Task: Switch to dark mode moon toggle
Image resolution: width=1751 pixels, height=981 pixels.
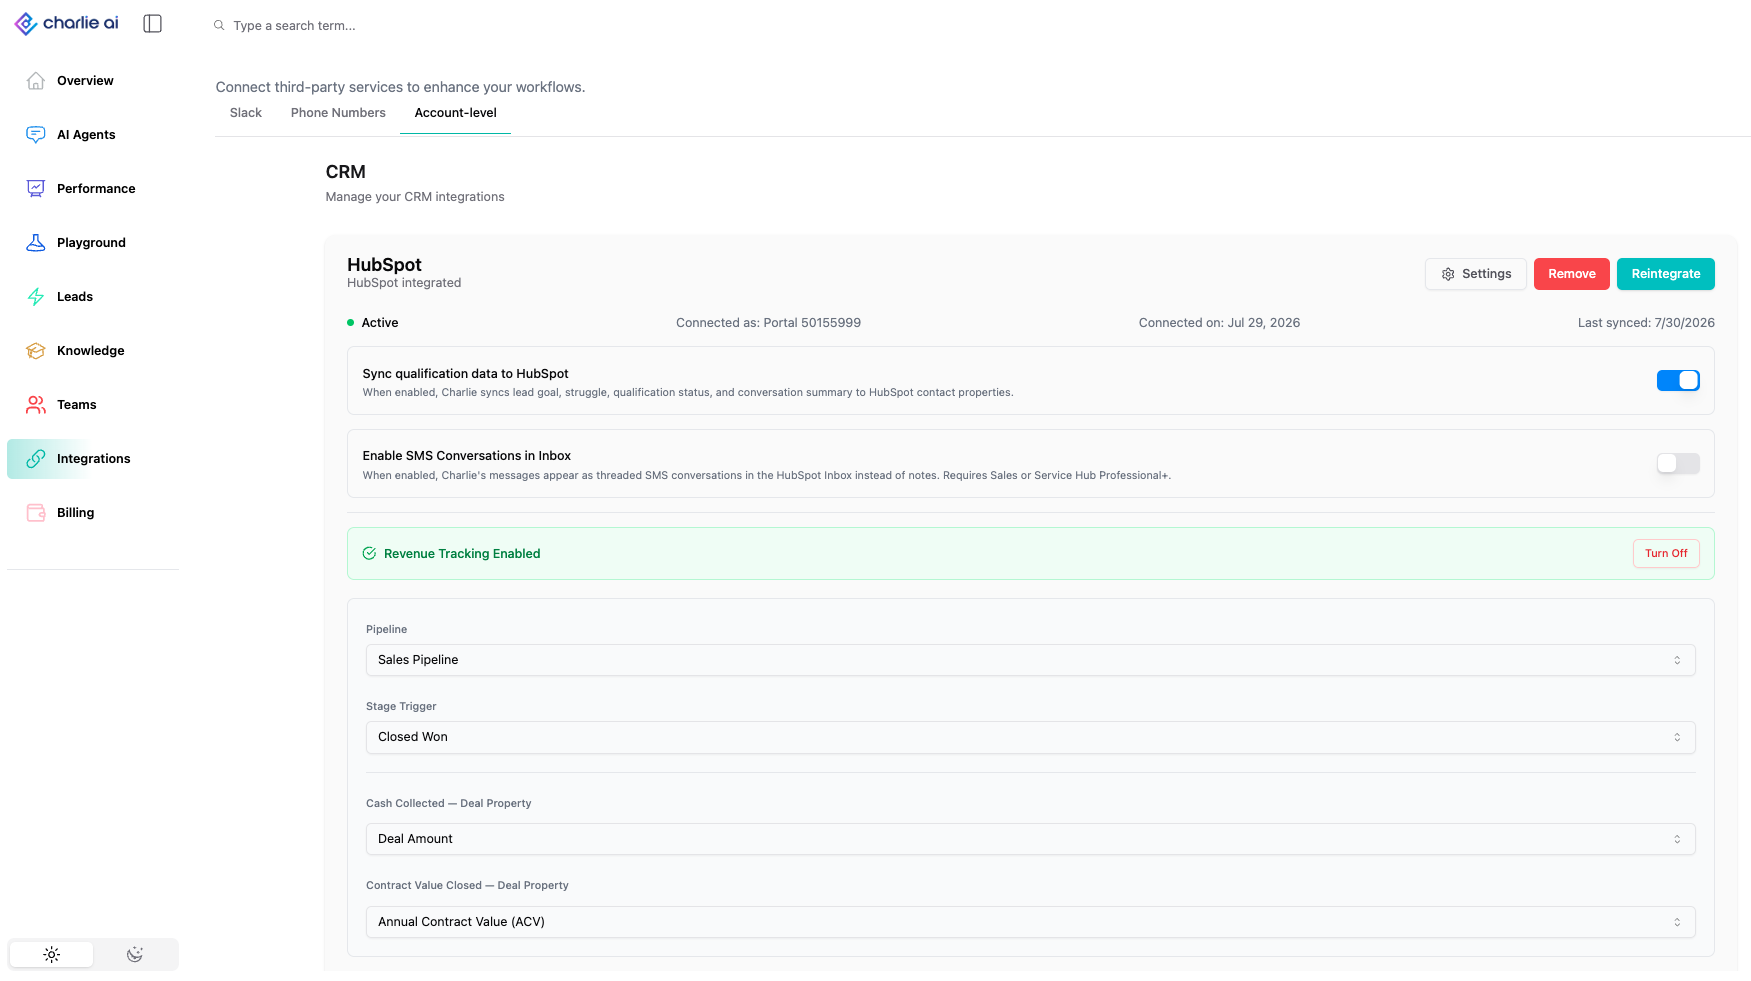Action: (x=135, y=955)
